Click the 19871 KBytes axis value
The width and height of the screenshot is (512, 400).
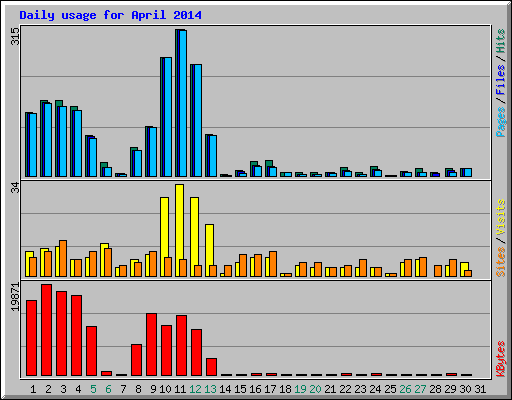coord(15,297)
